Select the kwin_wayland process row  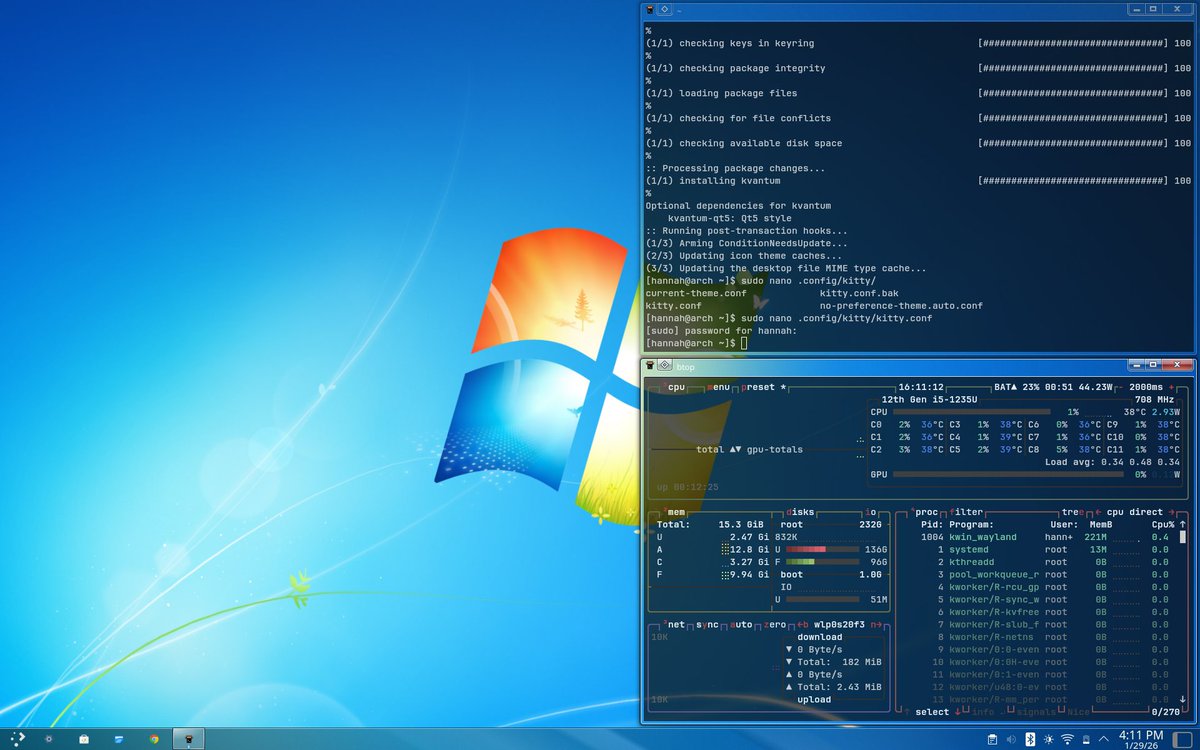pyautogui.click(x=1047, y=537)
